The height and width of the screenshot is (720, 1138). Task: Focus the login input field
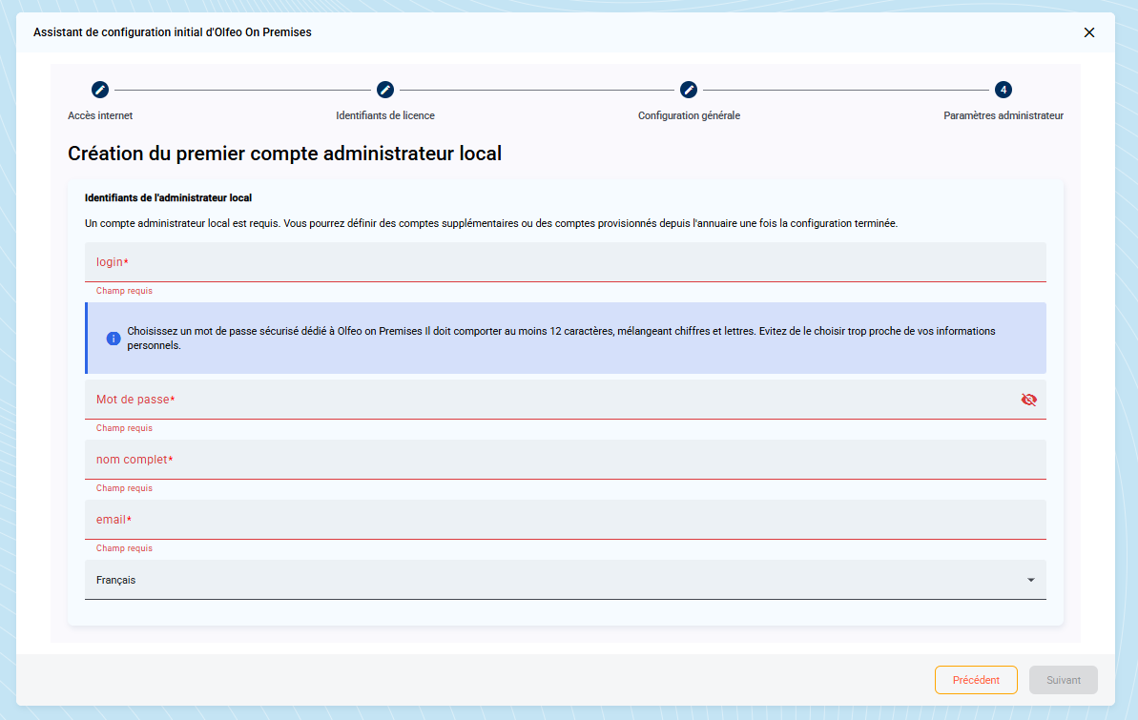pyautogui.click(x=565, y=262)
